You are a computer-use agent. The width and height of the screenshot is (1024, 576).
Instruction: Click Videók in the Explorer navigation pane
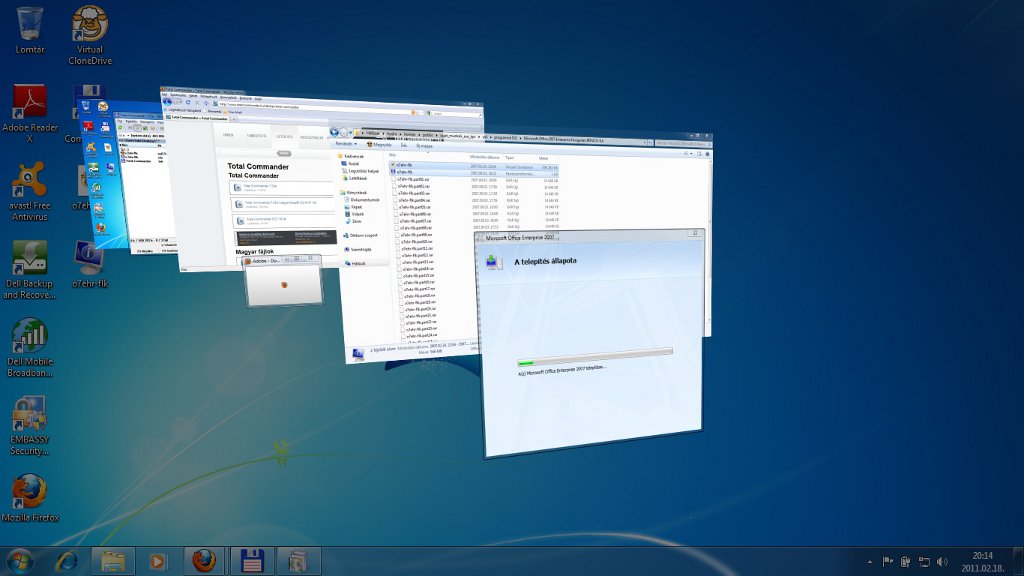click(x=357, y=214)
